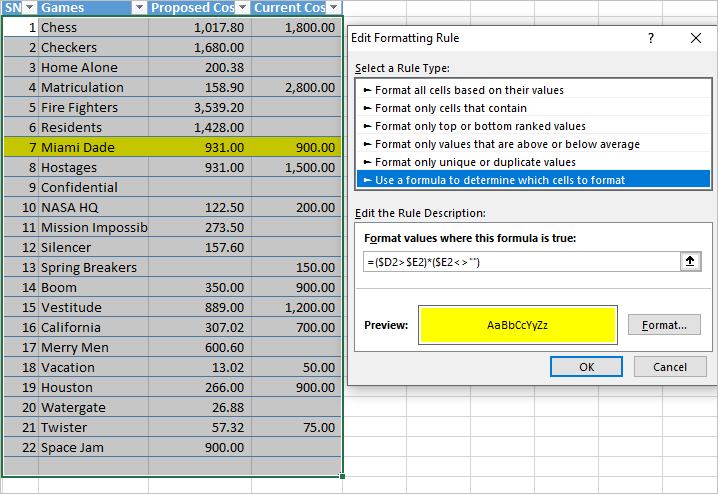718x494 pixels.
Task: Select the highlighted Miami Dade cell
Action: click(93, 147)
